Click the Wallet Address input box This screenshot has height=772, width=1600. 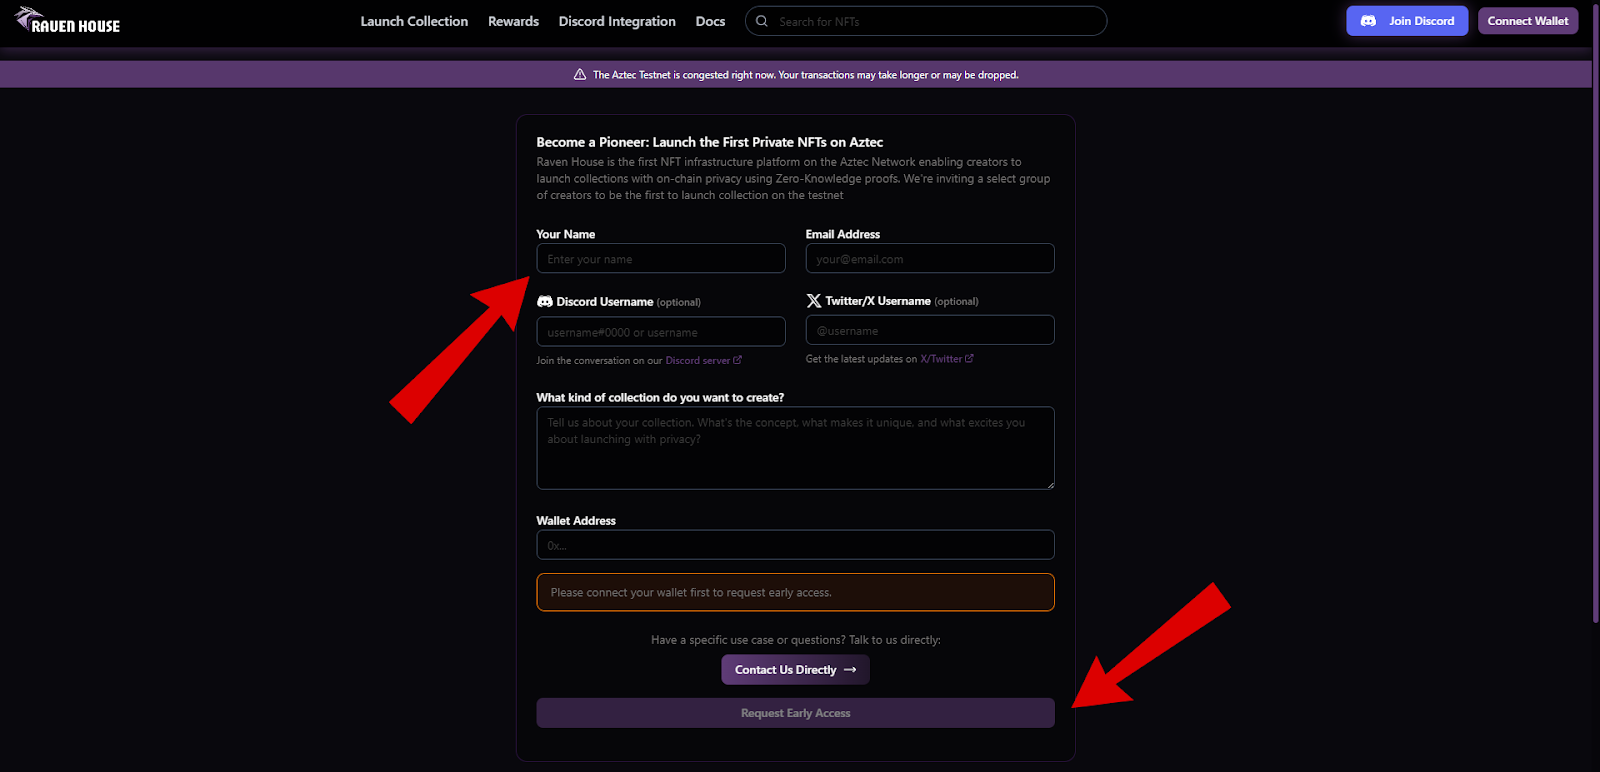[x=795, y=545]
